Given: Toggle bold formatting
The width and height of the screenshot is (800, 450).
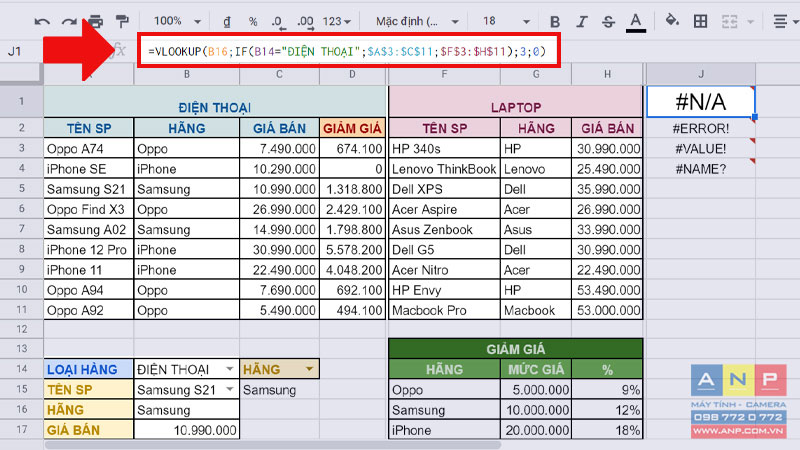Looking at the screenshot, I should pos(555,21).
